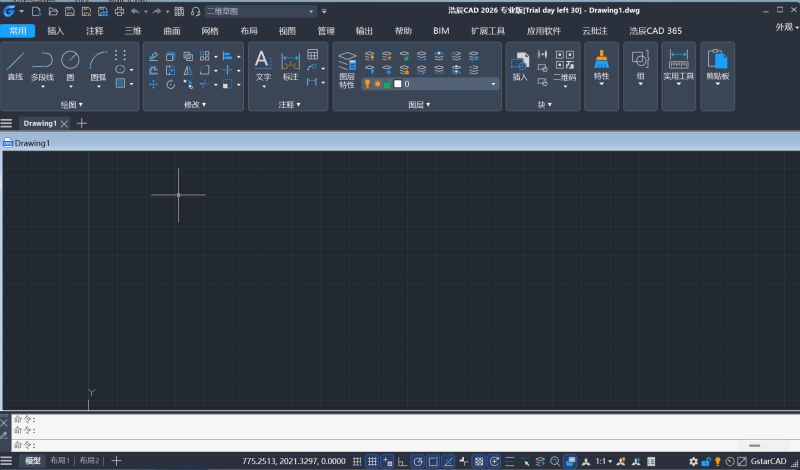The height and width of the screenshot is (470, 800).
Task: Click the Insert block (插入) icon
Action: [520, 66]
